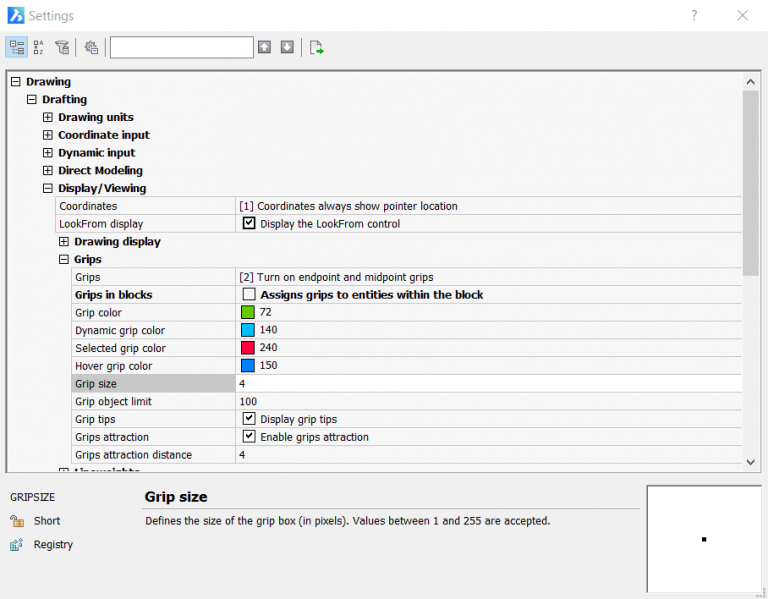Select the Grip size label
Screen dimensions: 768x599
click(x=96, y=384)
